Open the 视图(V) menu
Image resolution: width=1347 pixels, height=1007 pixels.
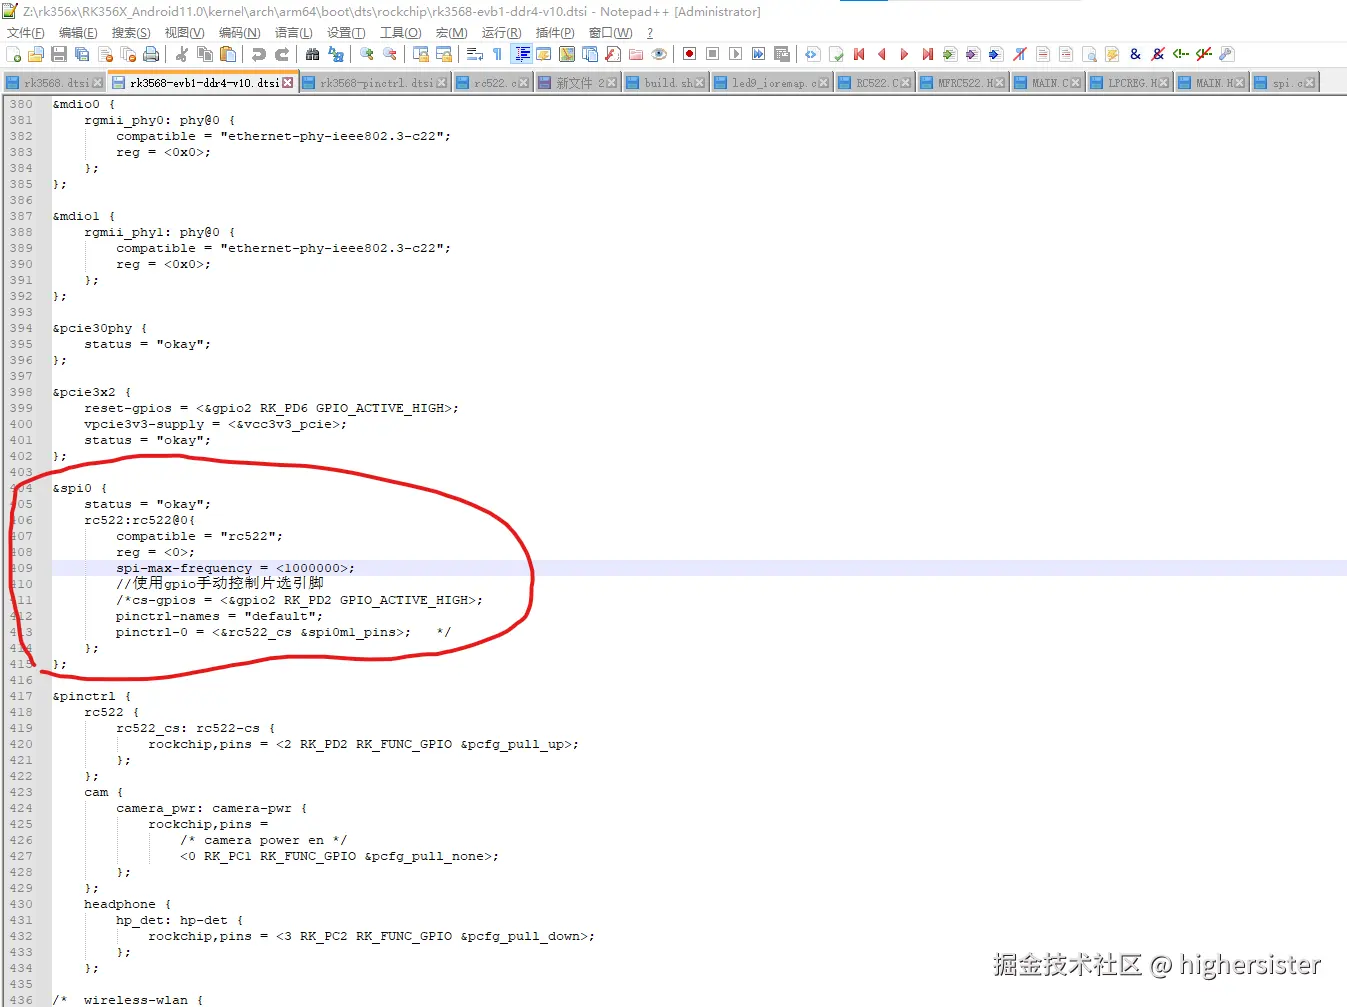tap(184, 33)
